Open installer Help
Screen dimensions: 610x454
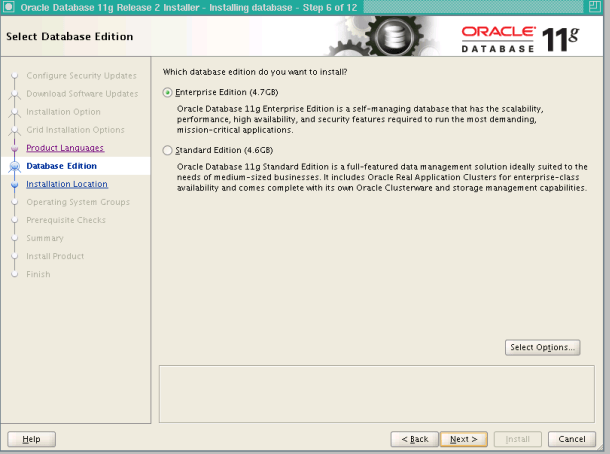pyautogui.click(x=31, y=439)
